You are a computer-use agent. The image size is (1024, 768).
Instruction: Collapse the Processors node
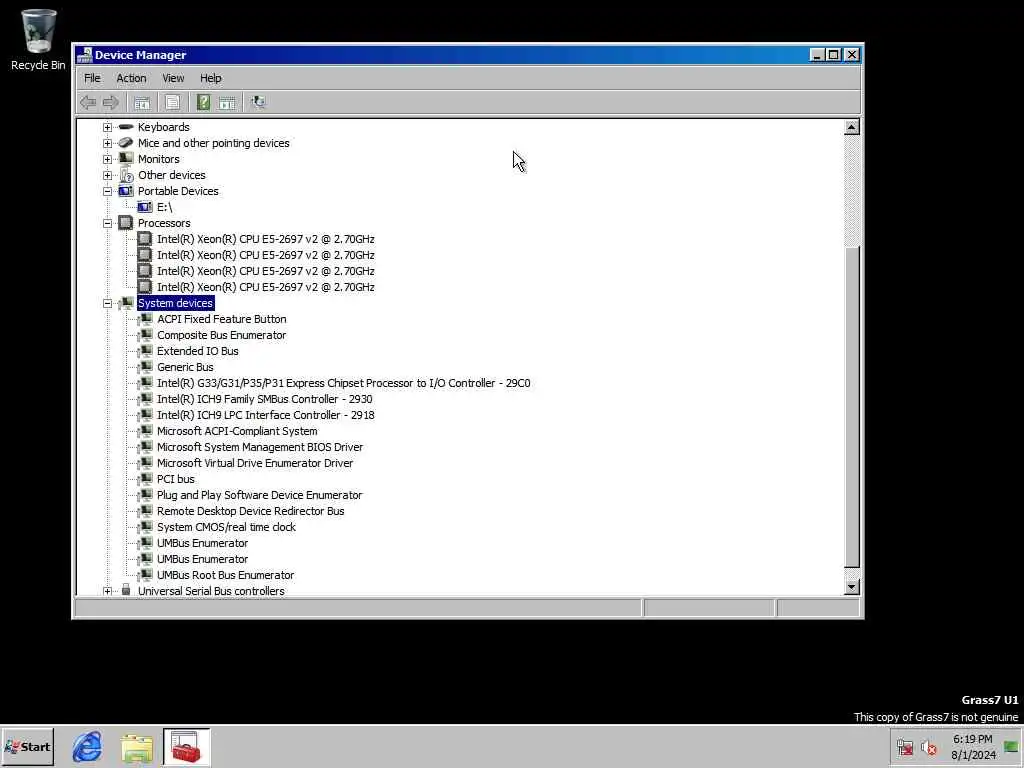pos(108,223)
